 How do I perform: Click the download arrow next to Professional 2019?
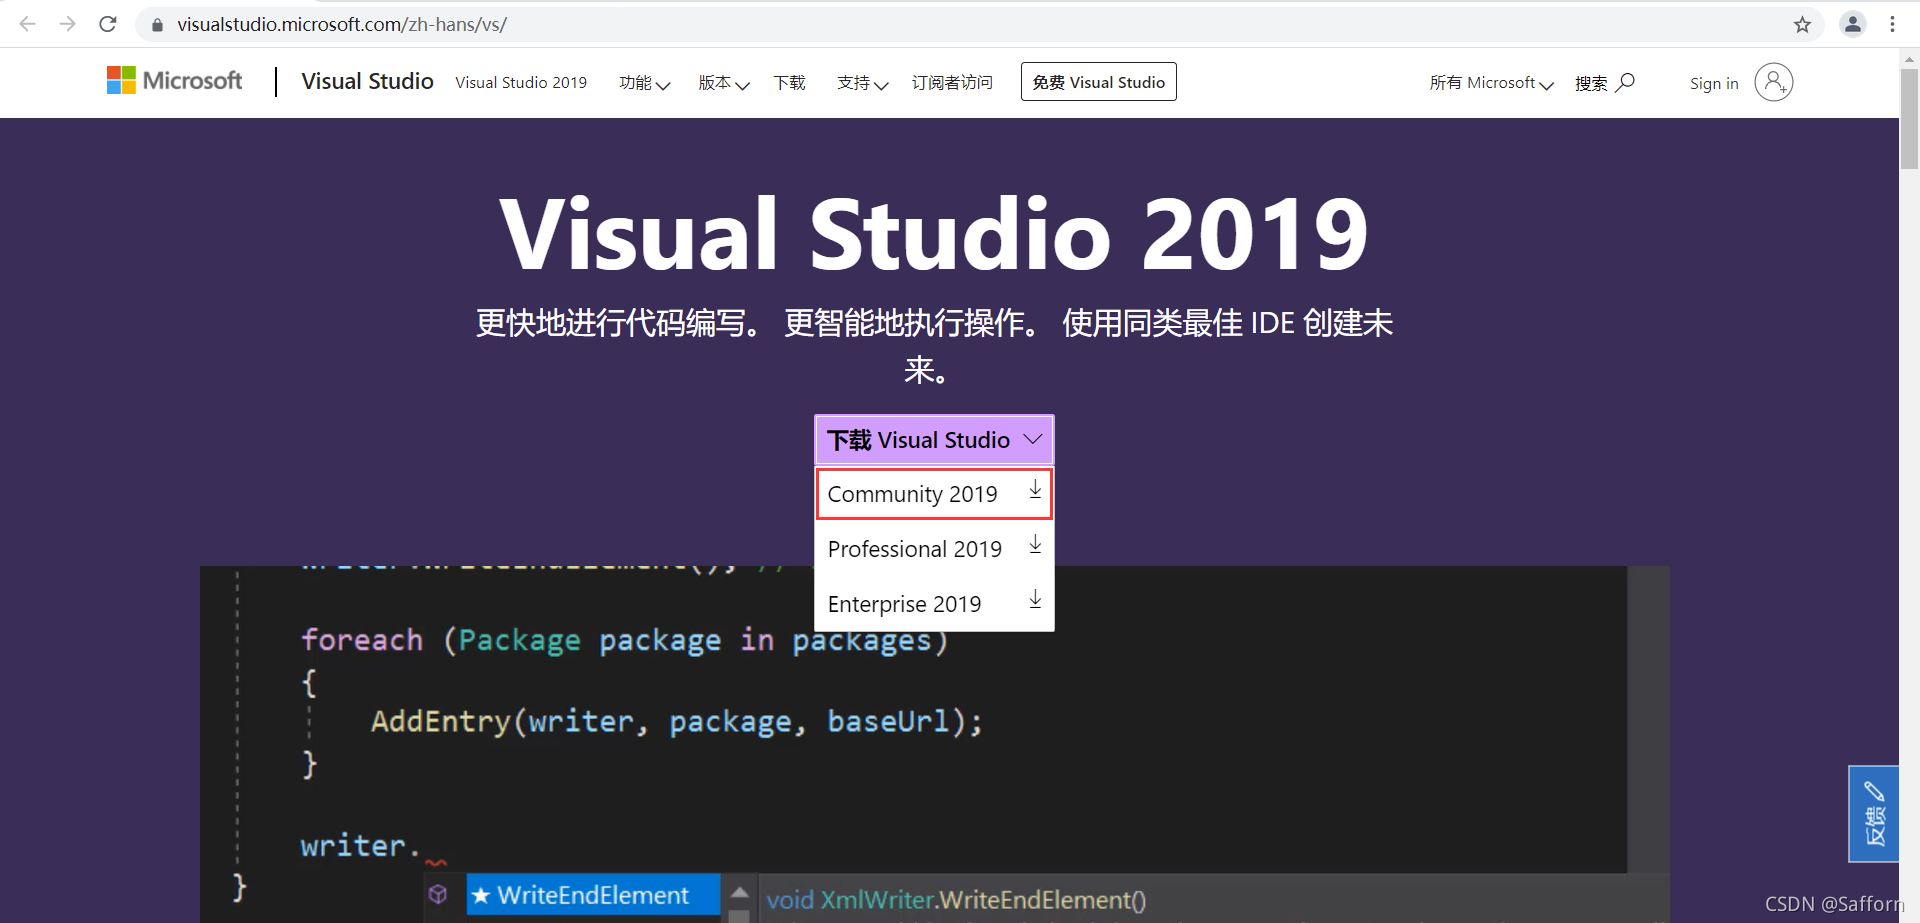(1035, 545)
